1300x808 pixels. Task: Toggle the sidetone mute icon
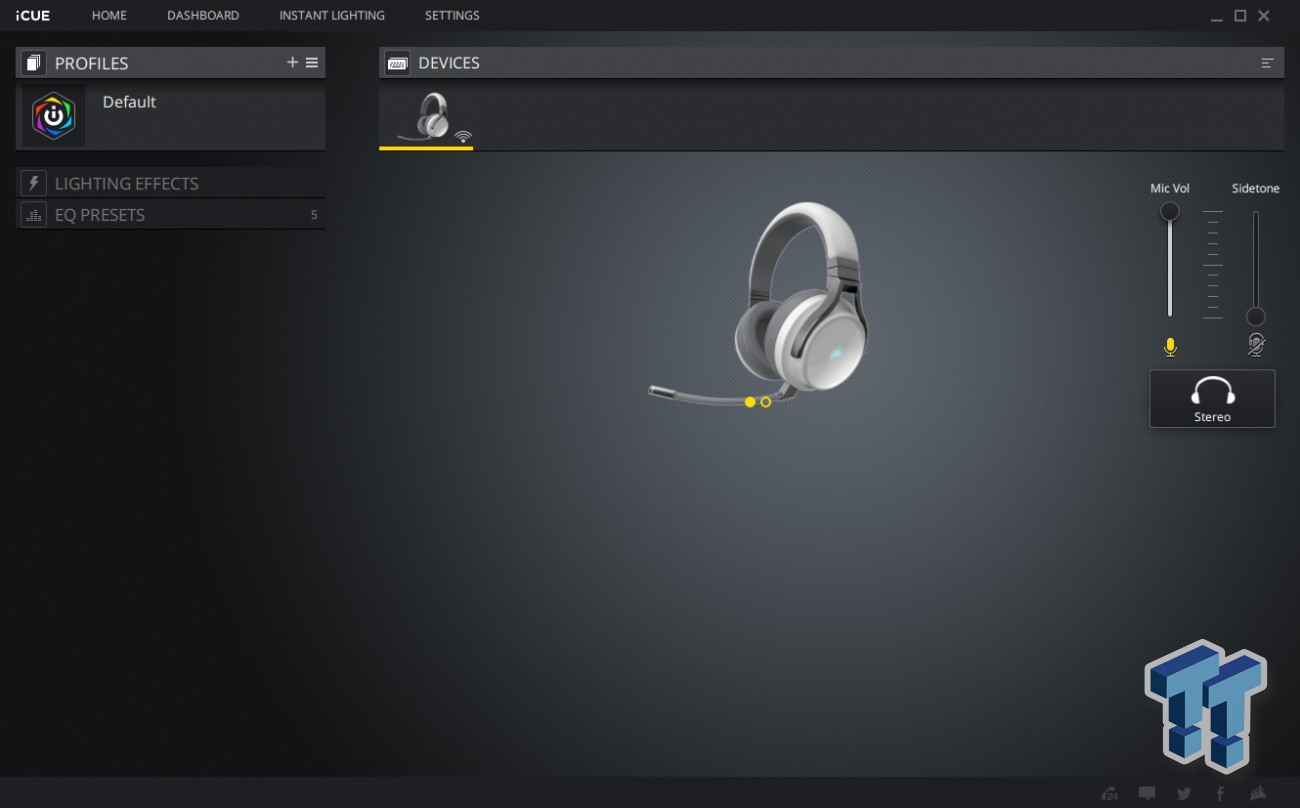1256,345
